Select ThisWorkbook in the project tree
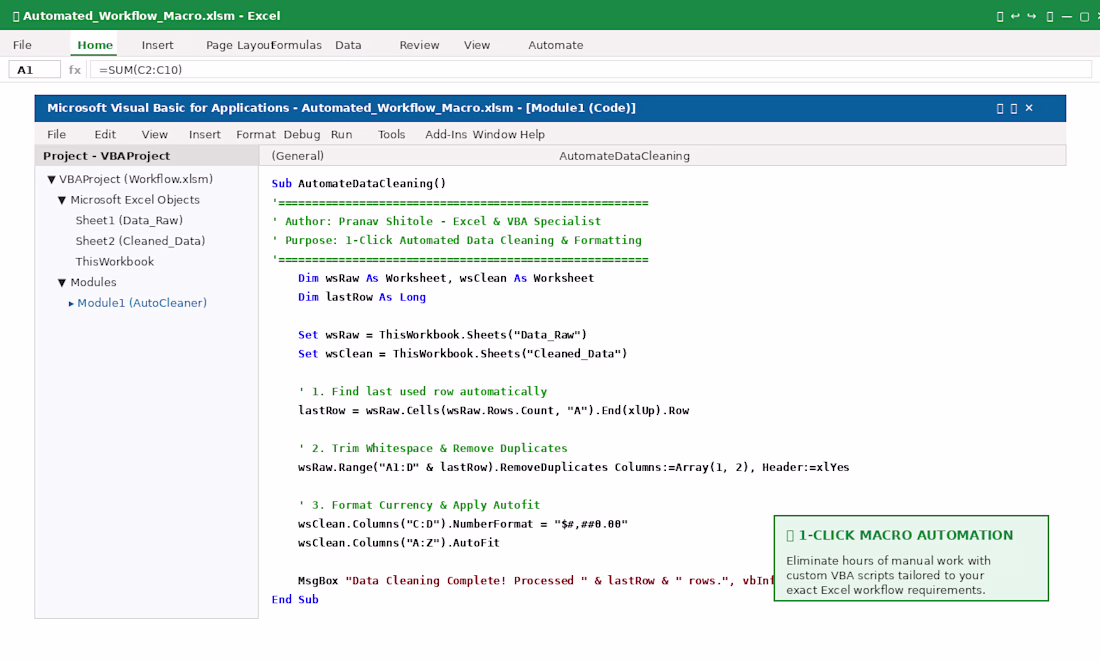Viewport: 1100px width, 661px height. click(114, 262)
